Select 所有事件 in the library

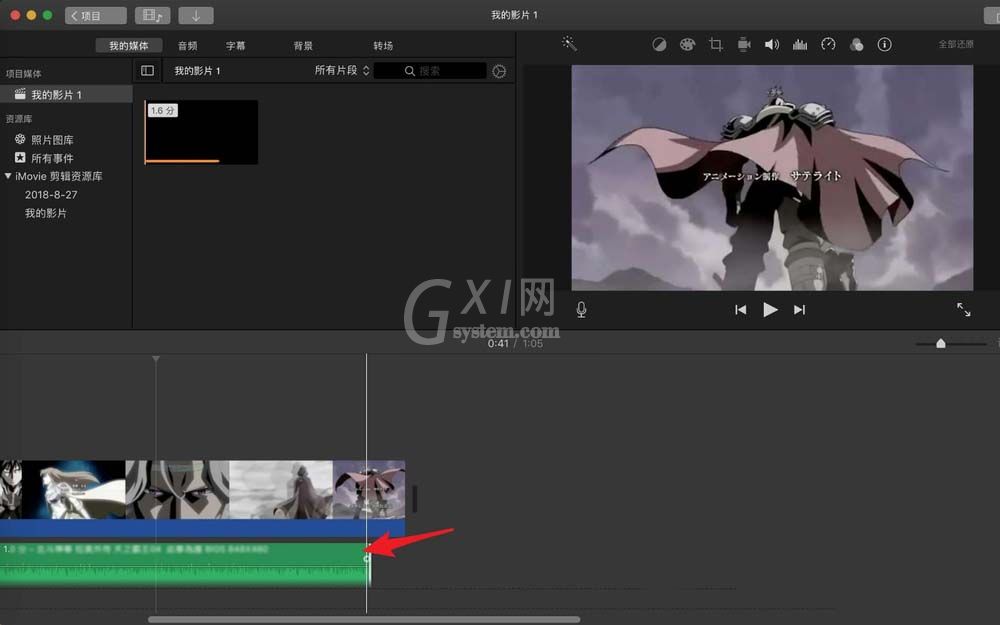pos(44,158)
